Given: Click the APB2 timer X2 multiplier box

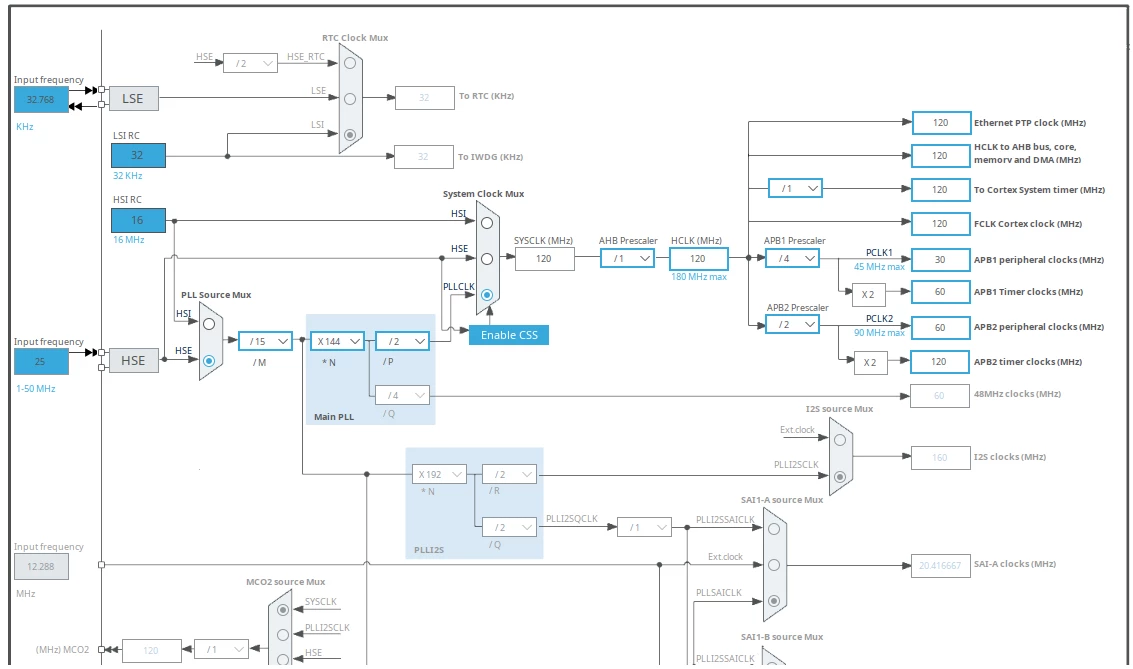Looking at the screenshot, I should pos(870,362).
